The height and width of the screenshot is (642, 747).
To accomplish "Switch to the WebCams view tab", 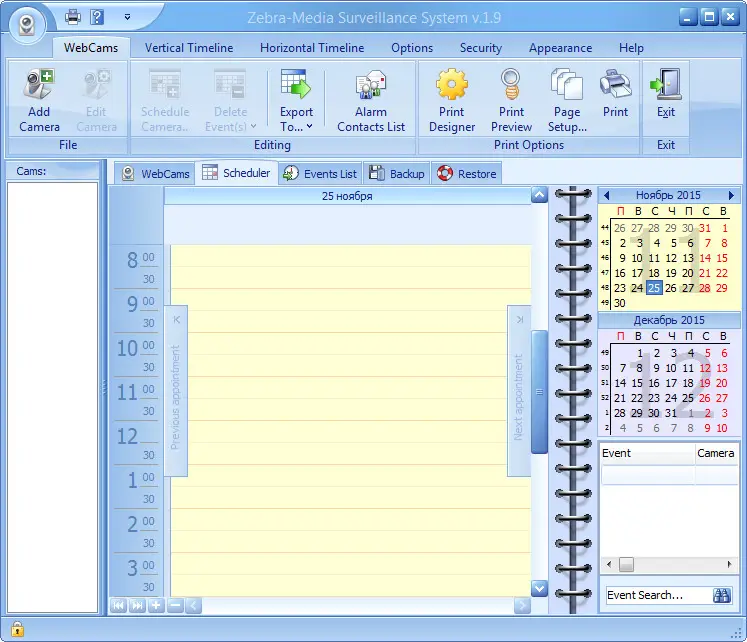I will coord(155,174).
